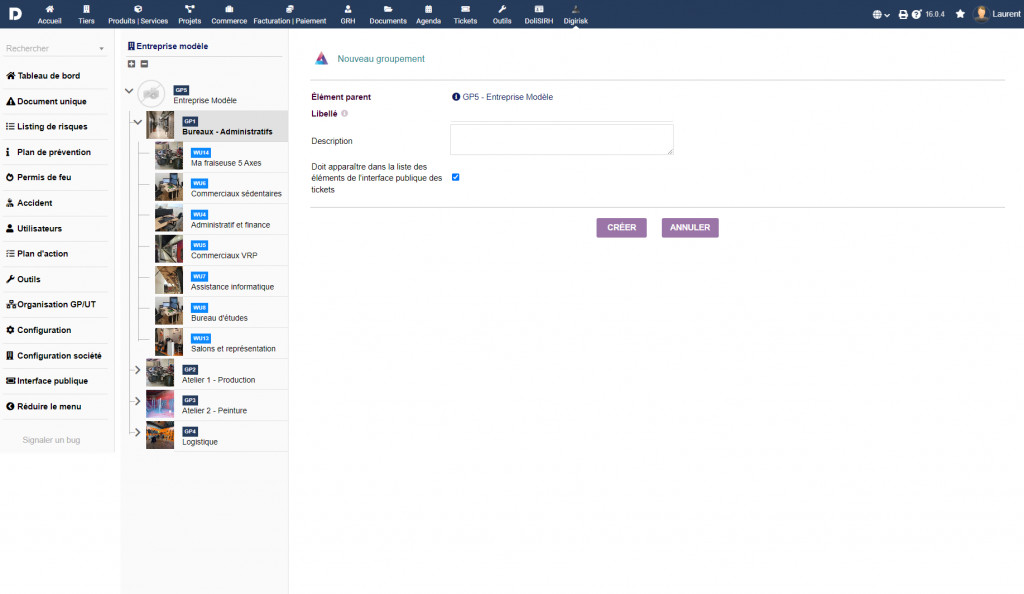
Task: Click the Configuration société building icon
Action: coord(10,356)
